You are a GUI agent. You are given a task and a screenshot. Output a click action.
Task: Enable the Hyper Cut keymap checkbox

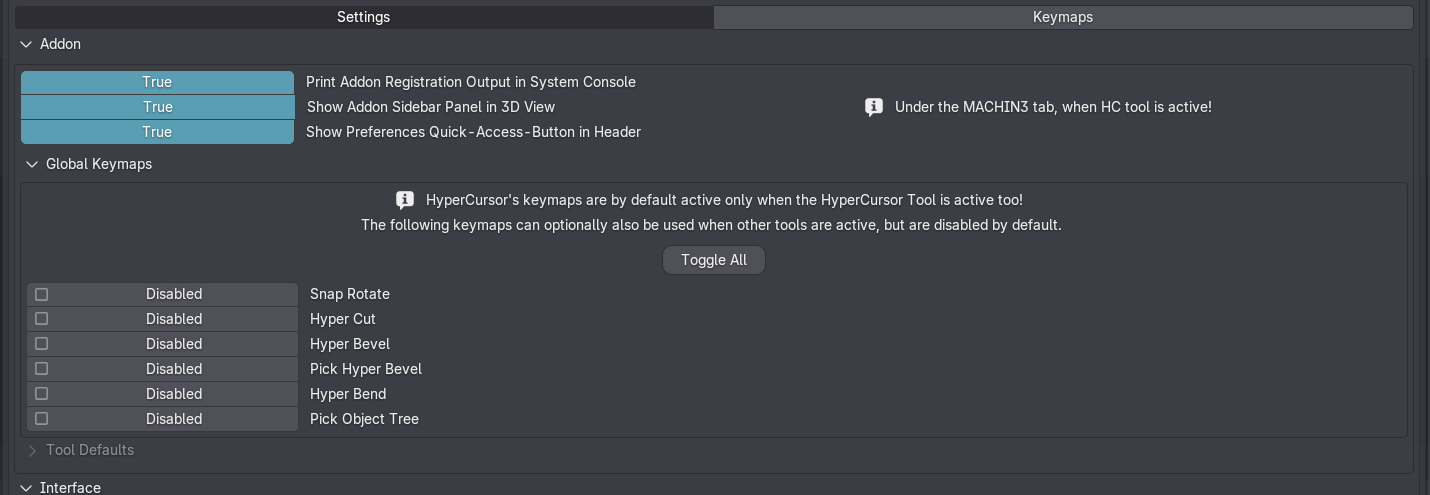coord(42,319)
